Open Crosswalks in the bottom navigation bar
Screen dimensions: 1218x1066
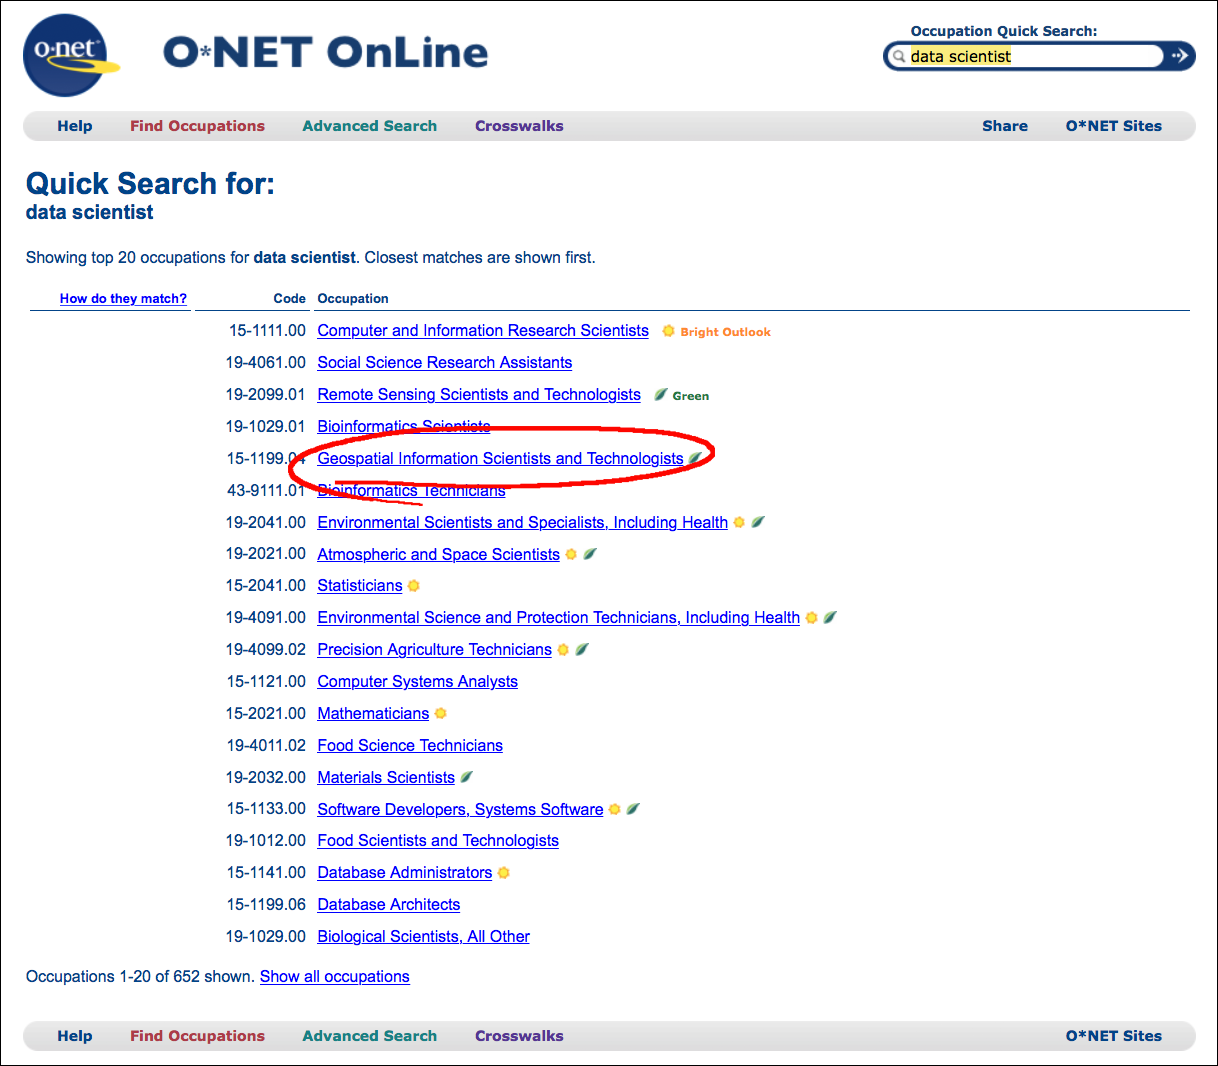(519, 1036)
